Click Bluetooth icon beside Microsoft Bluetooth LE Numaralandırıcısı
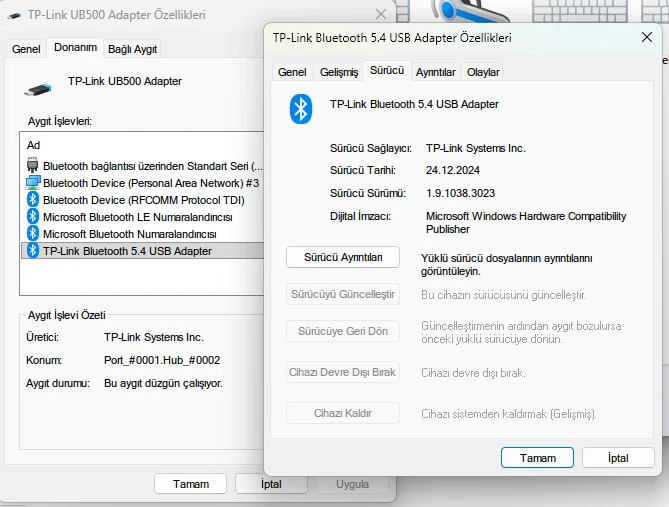 [32, 216]
